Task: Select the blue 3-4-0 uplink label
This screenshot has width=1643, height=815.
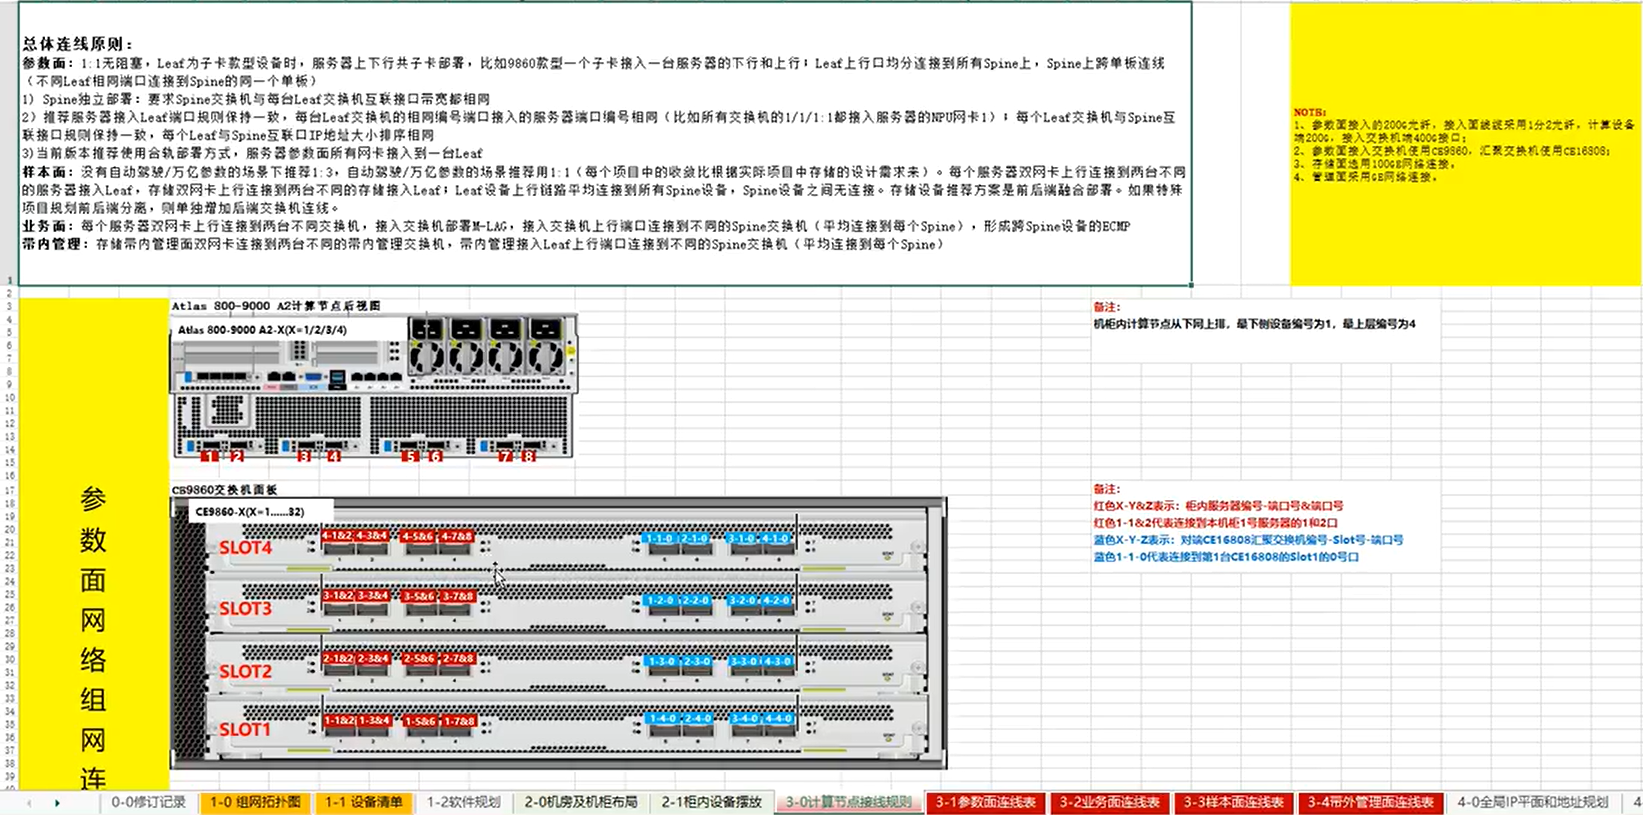Action: pyautogui.click(x=745, y=718)
